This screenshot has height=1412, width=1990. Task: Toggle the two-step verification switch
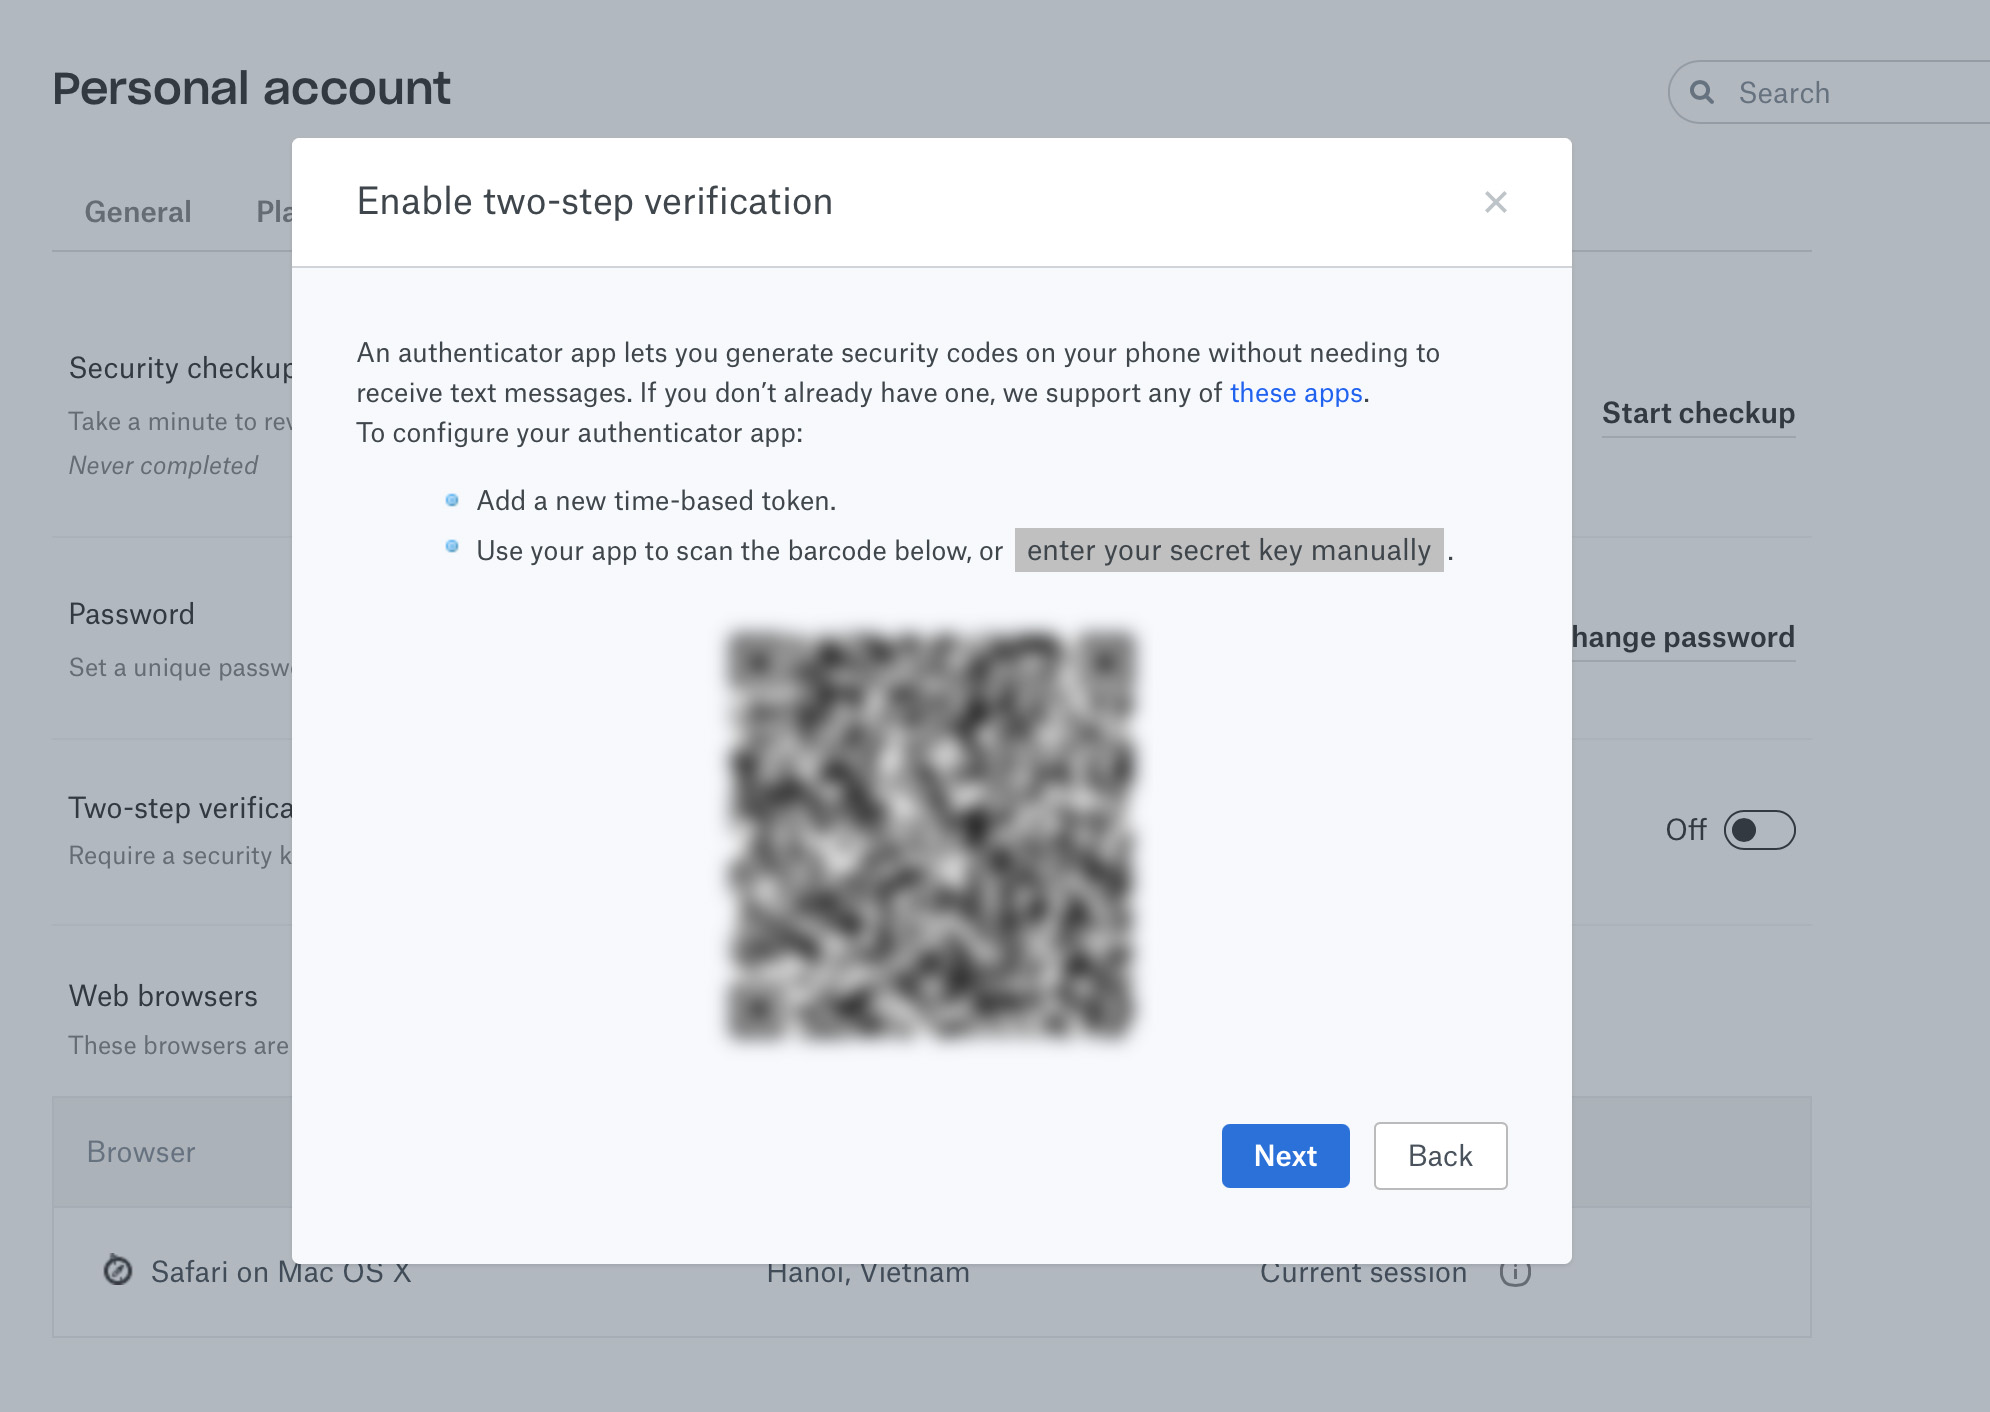click(x=1759, y=830)
